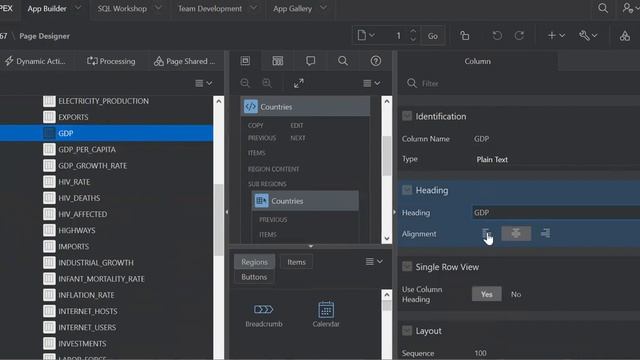Screen dimensions: 640x360
Task: Set heading alignment to right
Action: point(545,233)
